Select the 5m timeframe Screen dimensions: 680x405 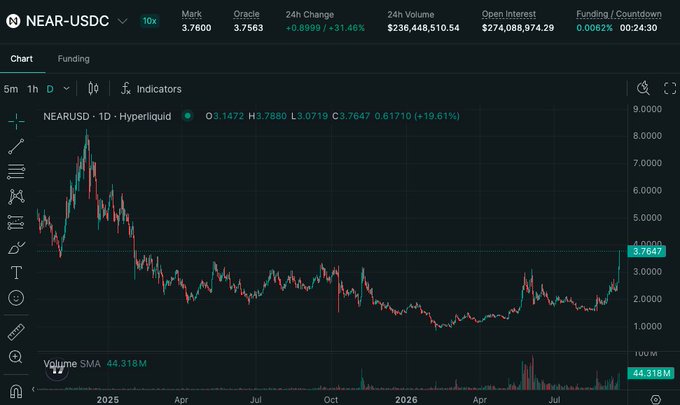click(11, 89)
